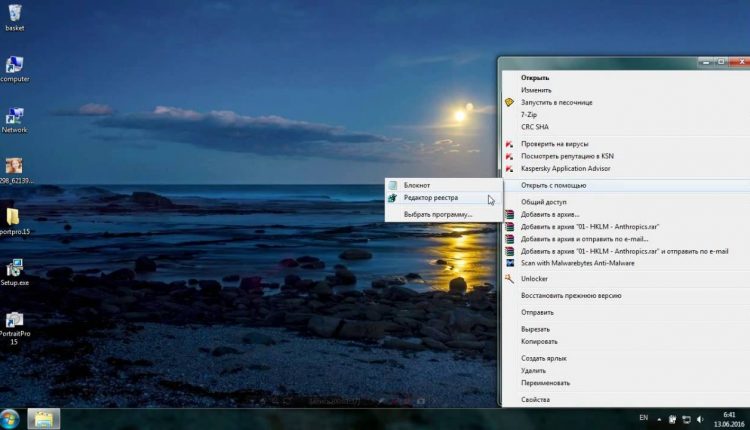Select Проверить на вирусы
This screenshot has height=430, width=750.
554,144
